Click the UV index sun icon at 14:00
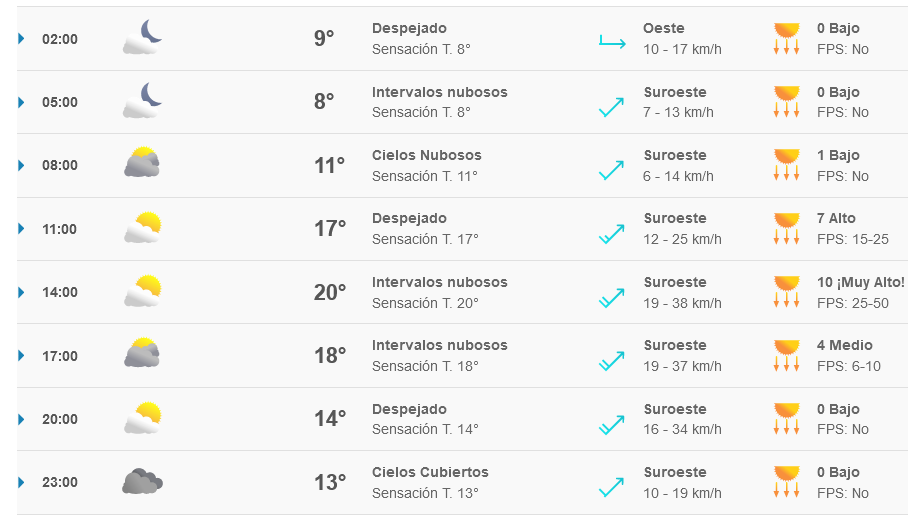The height and width of the screenshot is (524, 908). (787, 291)
